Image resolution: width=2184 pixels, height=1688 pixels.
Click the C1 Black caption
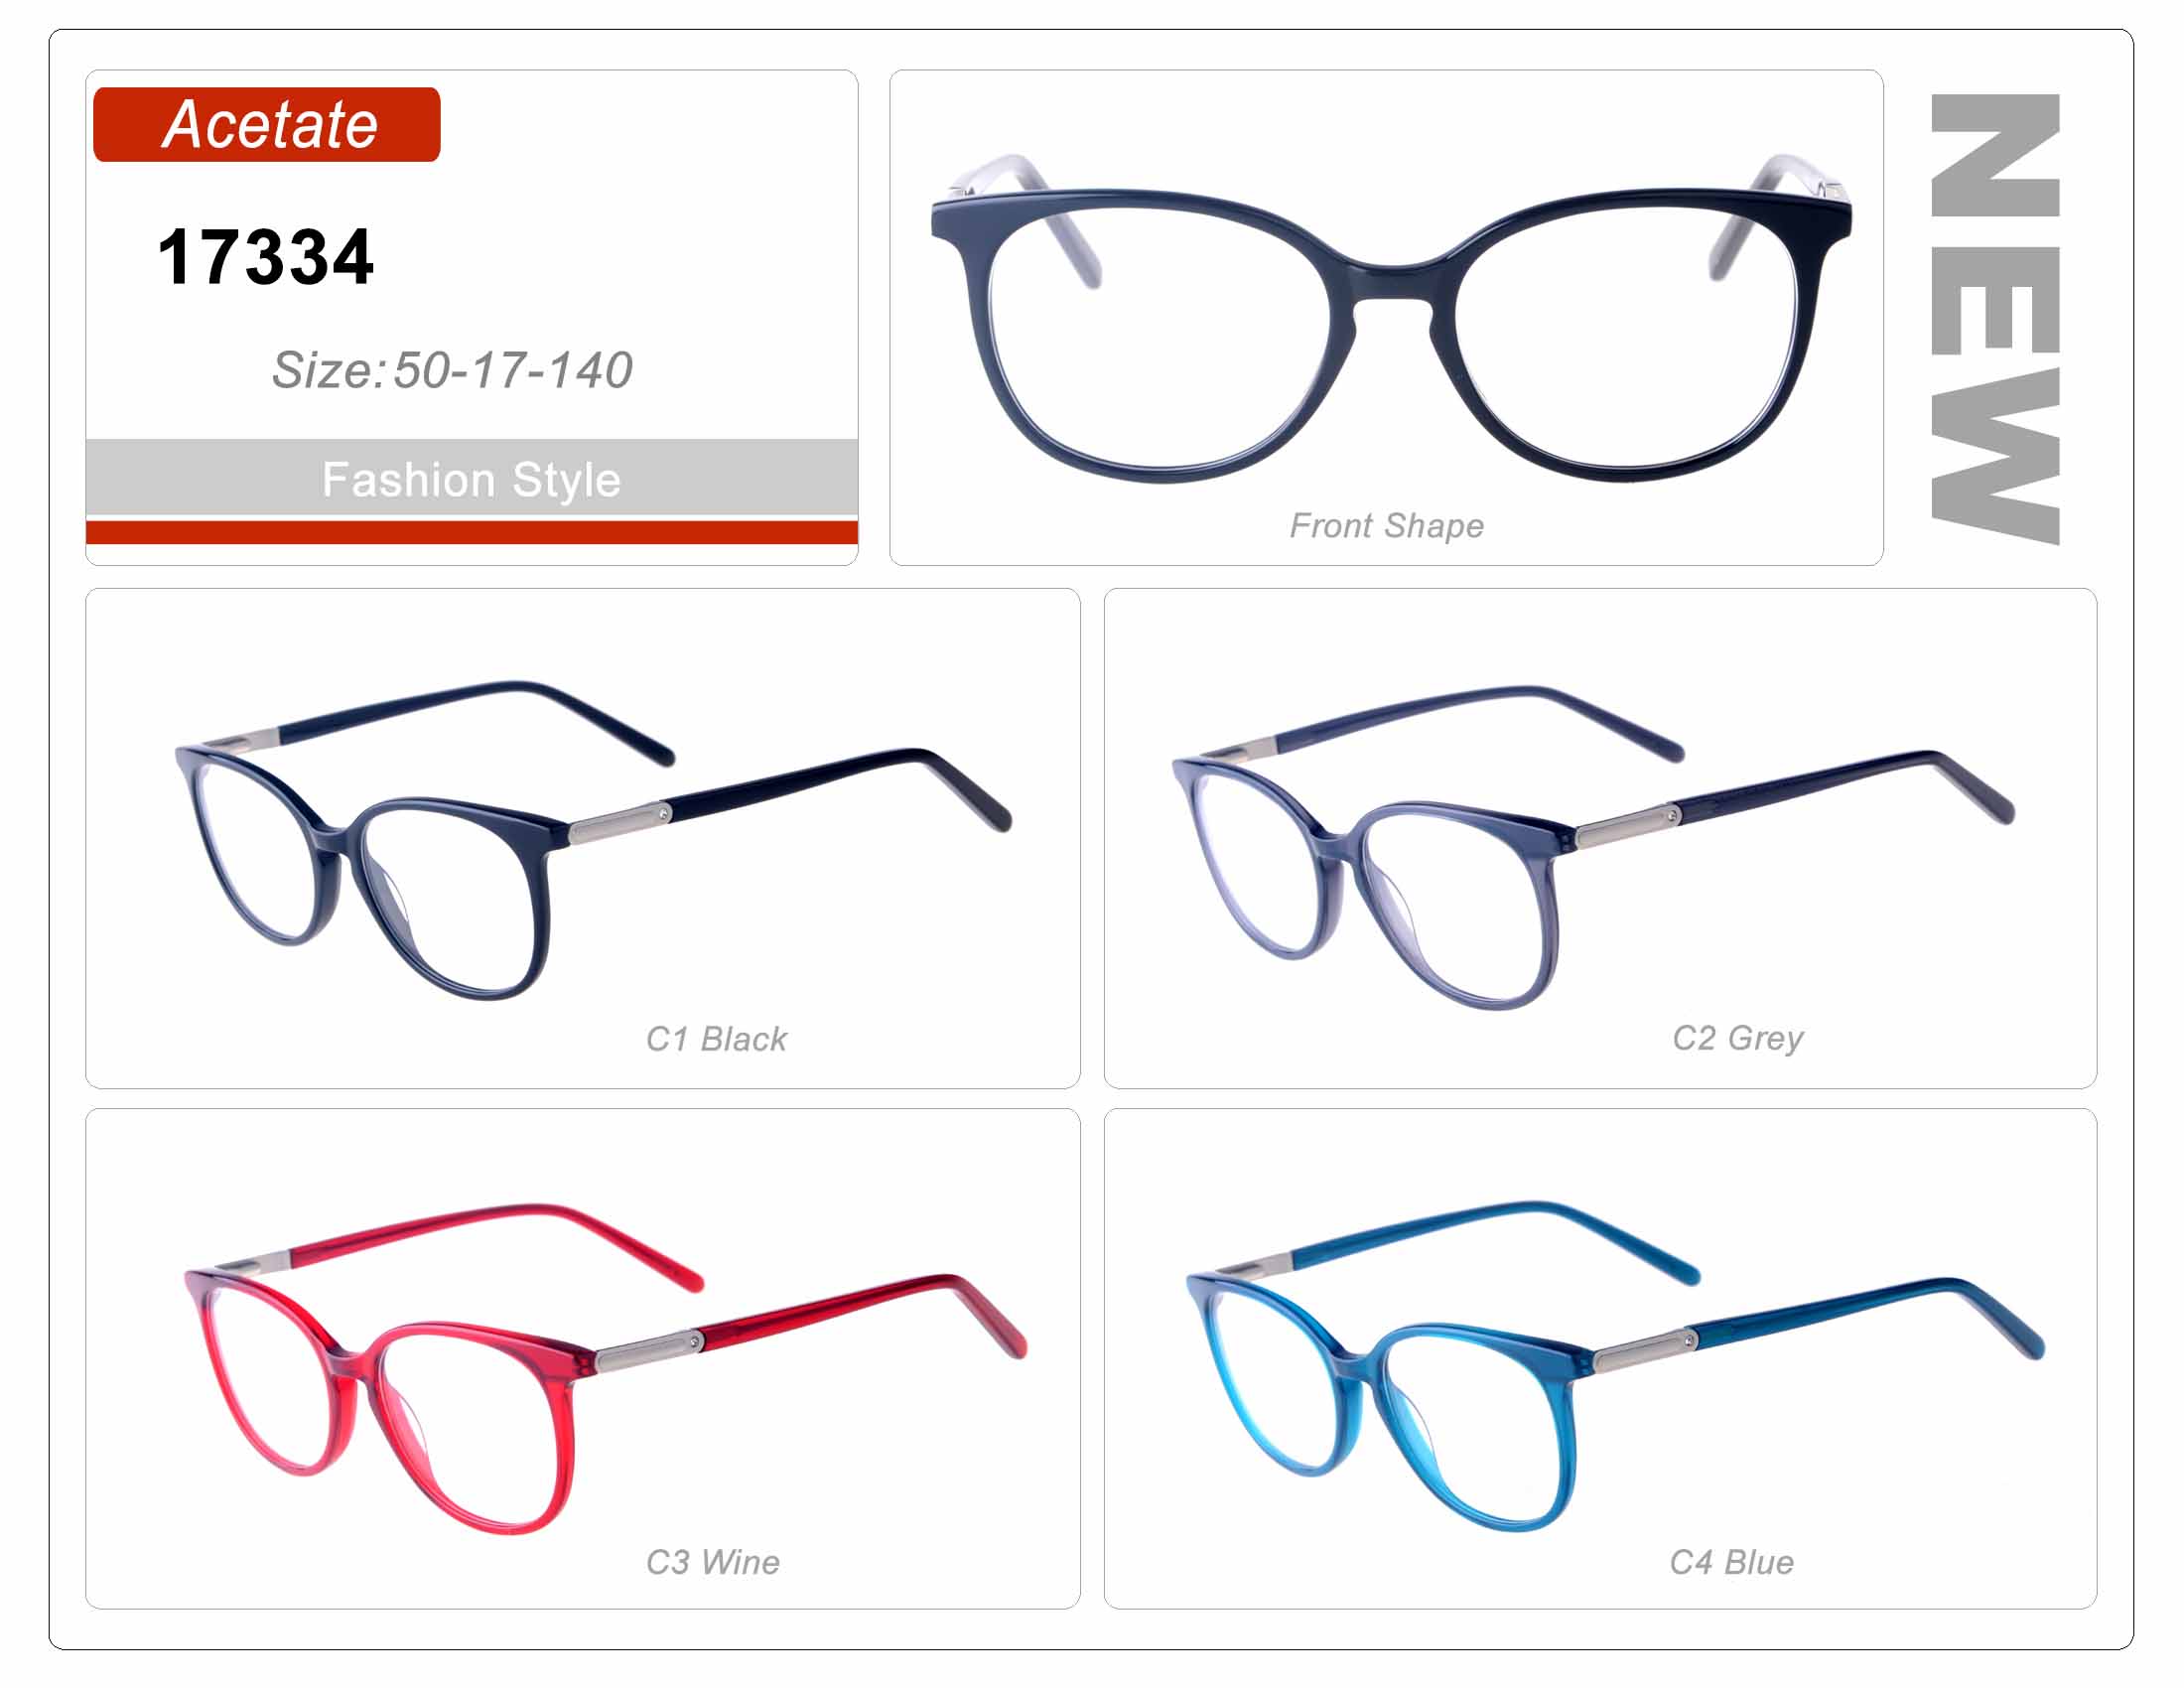[x=716, y=1040]
